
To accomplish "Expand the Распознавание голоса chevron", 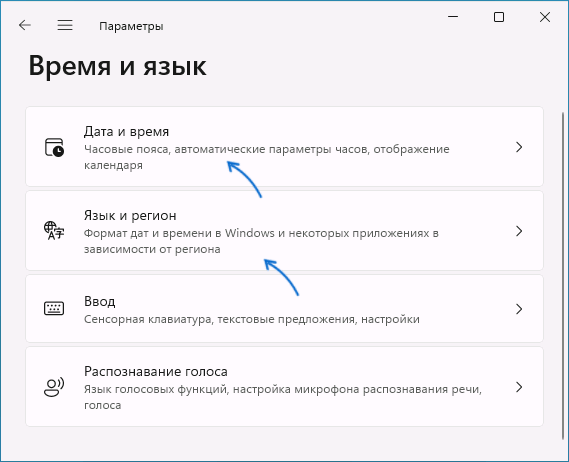I will click(519, 387).
